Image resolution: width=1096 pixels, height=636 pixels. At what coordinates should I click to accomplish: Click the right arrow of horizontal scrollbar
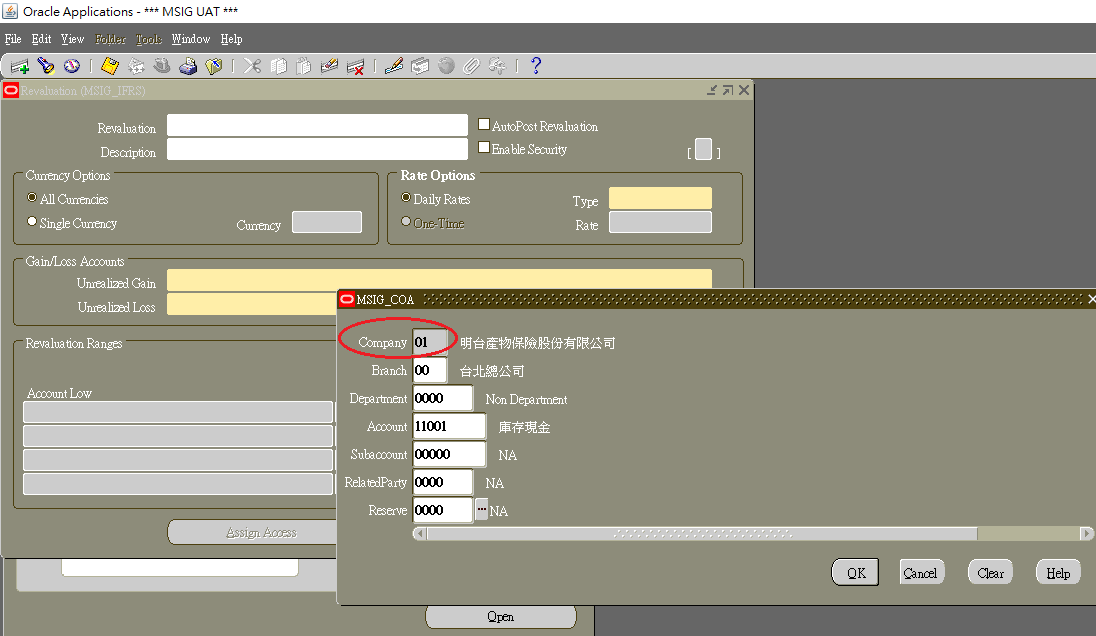1086,533
